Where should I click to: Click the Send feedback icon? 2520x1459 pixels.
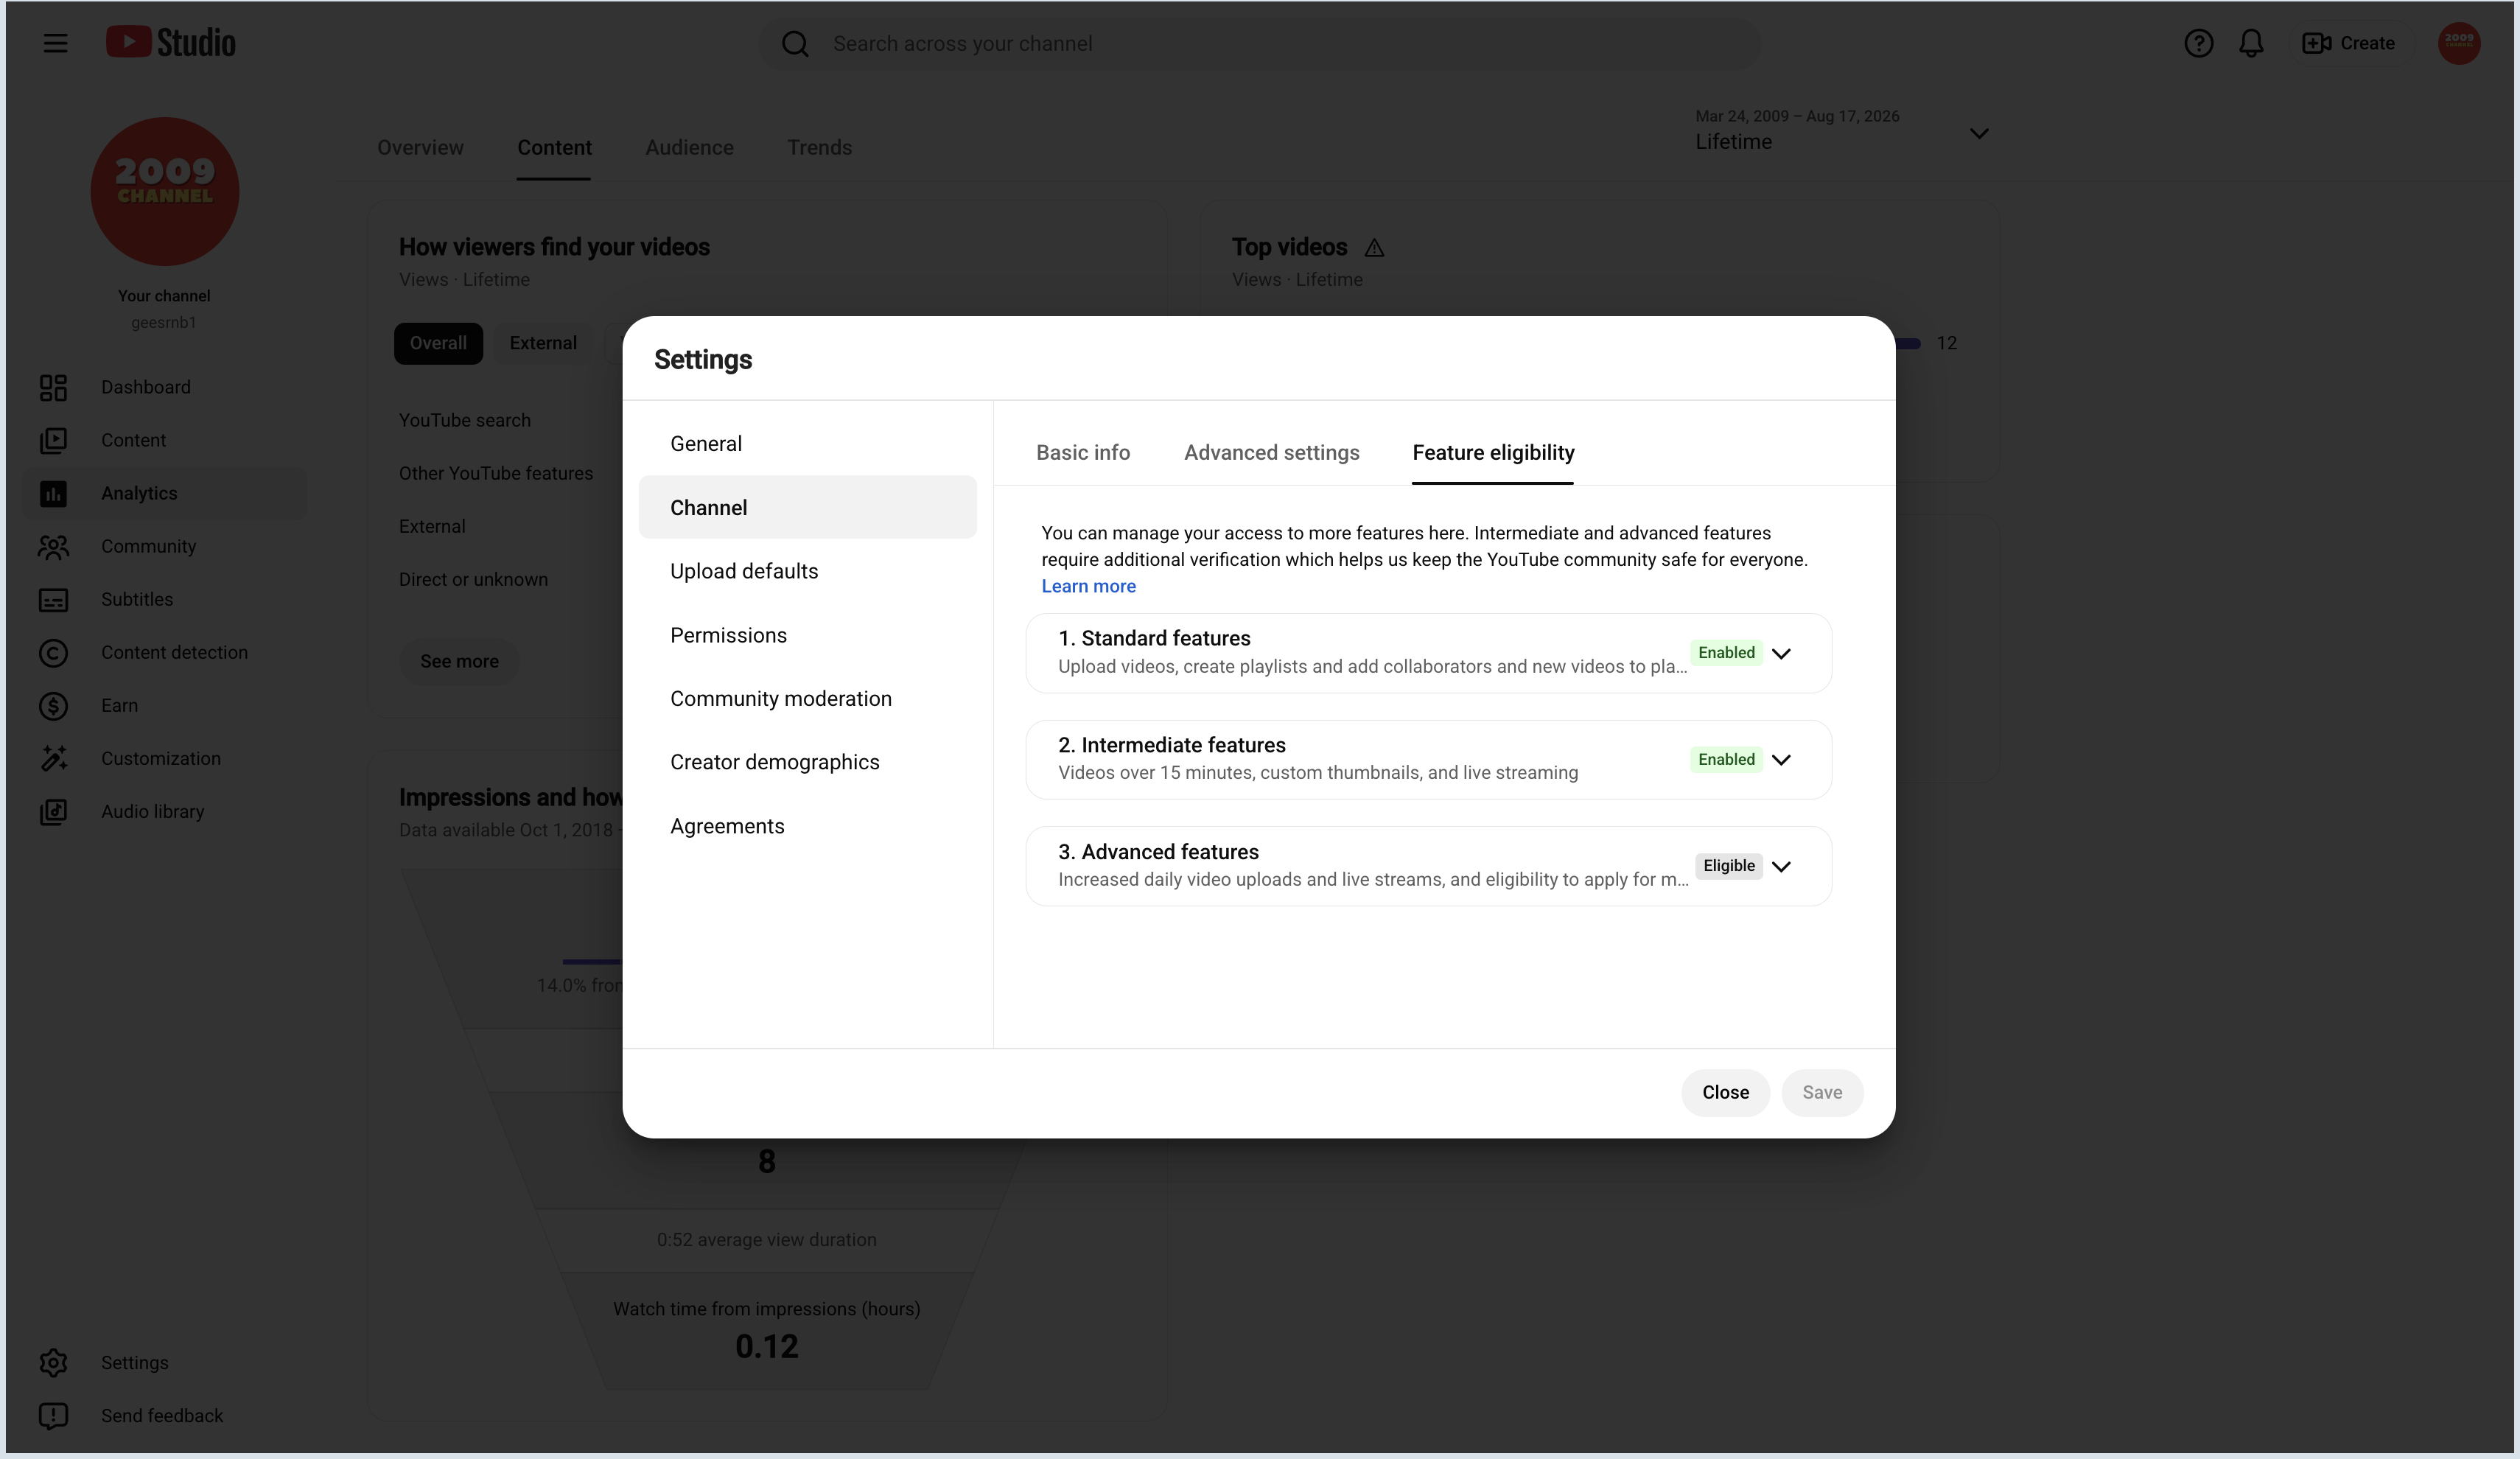pyautogui.click(x=53, y=1415)
